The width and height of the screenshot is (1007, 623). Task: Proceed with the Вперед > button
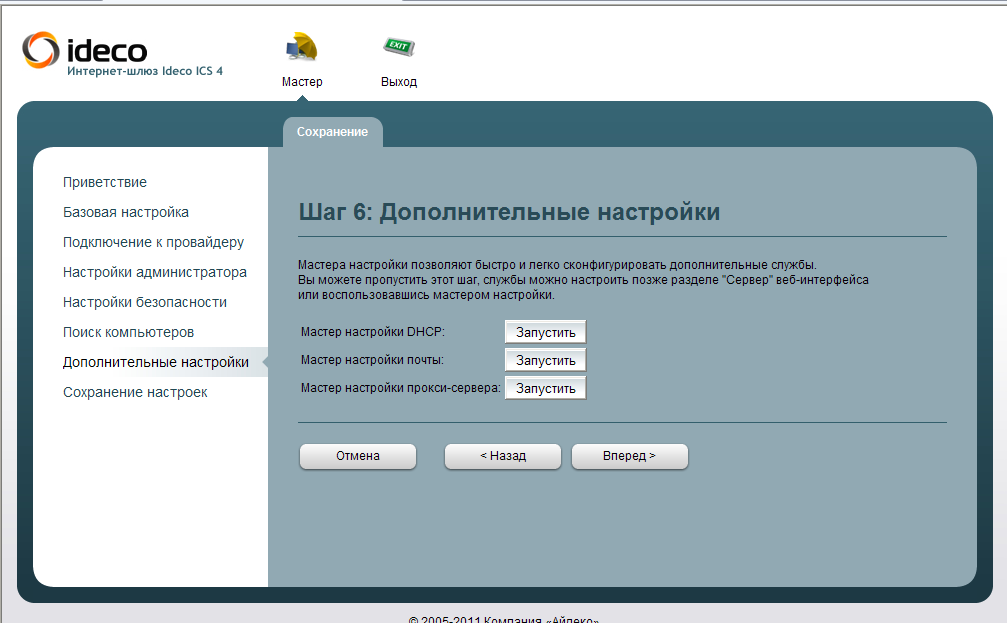tap(629, 456)
